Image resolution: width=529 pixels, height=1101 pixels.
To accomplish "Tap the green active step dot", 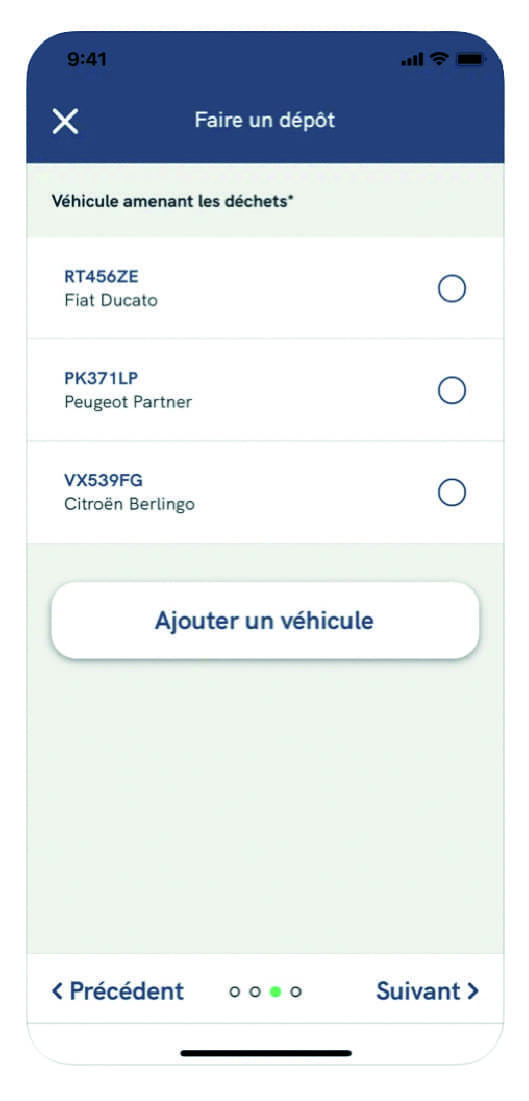I will (276, 991).
